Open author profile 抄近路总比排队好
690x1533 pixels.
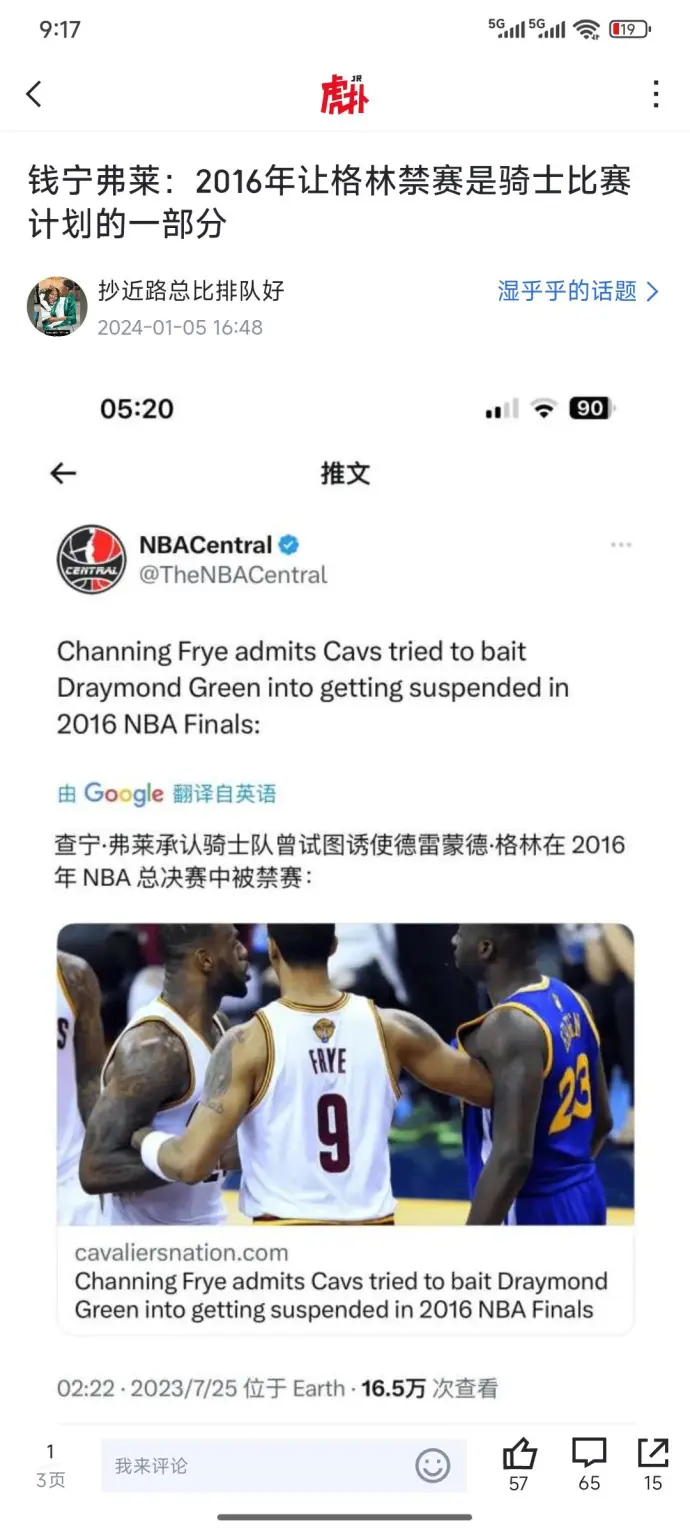point(191,291)
